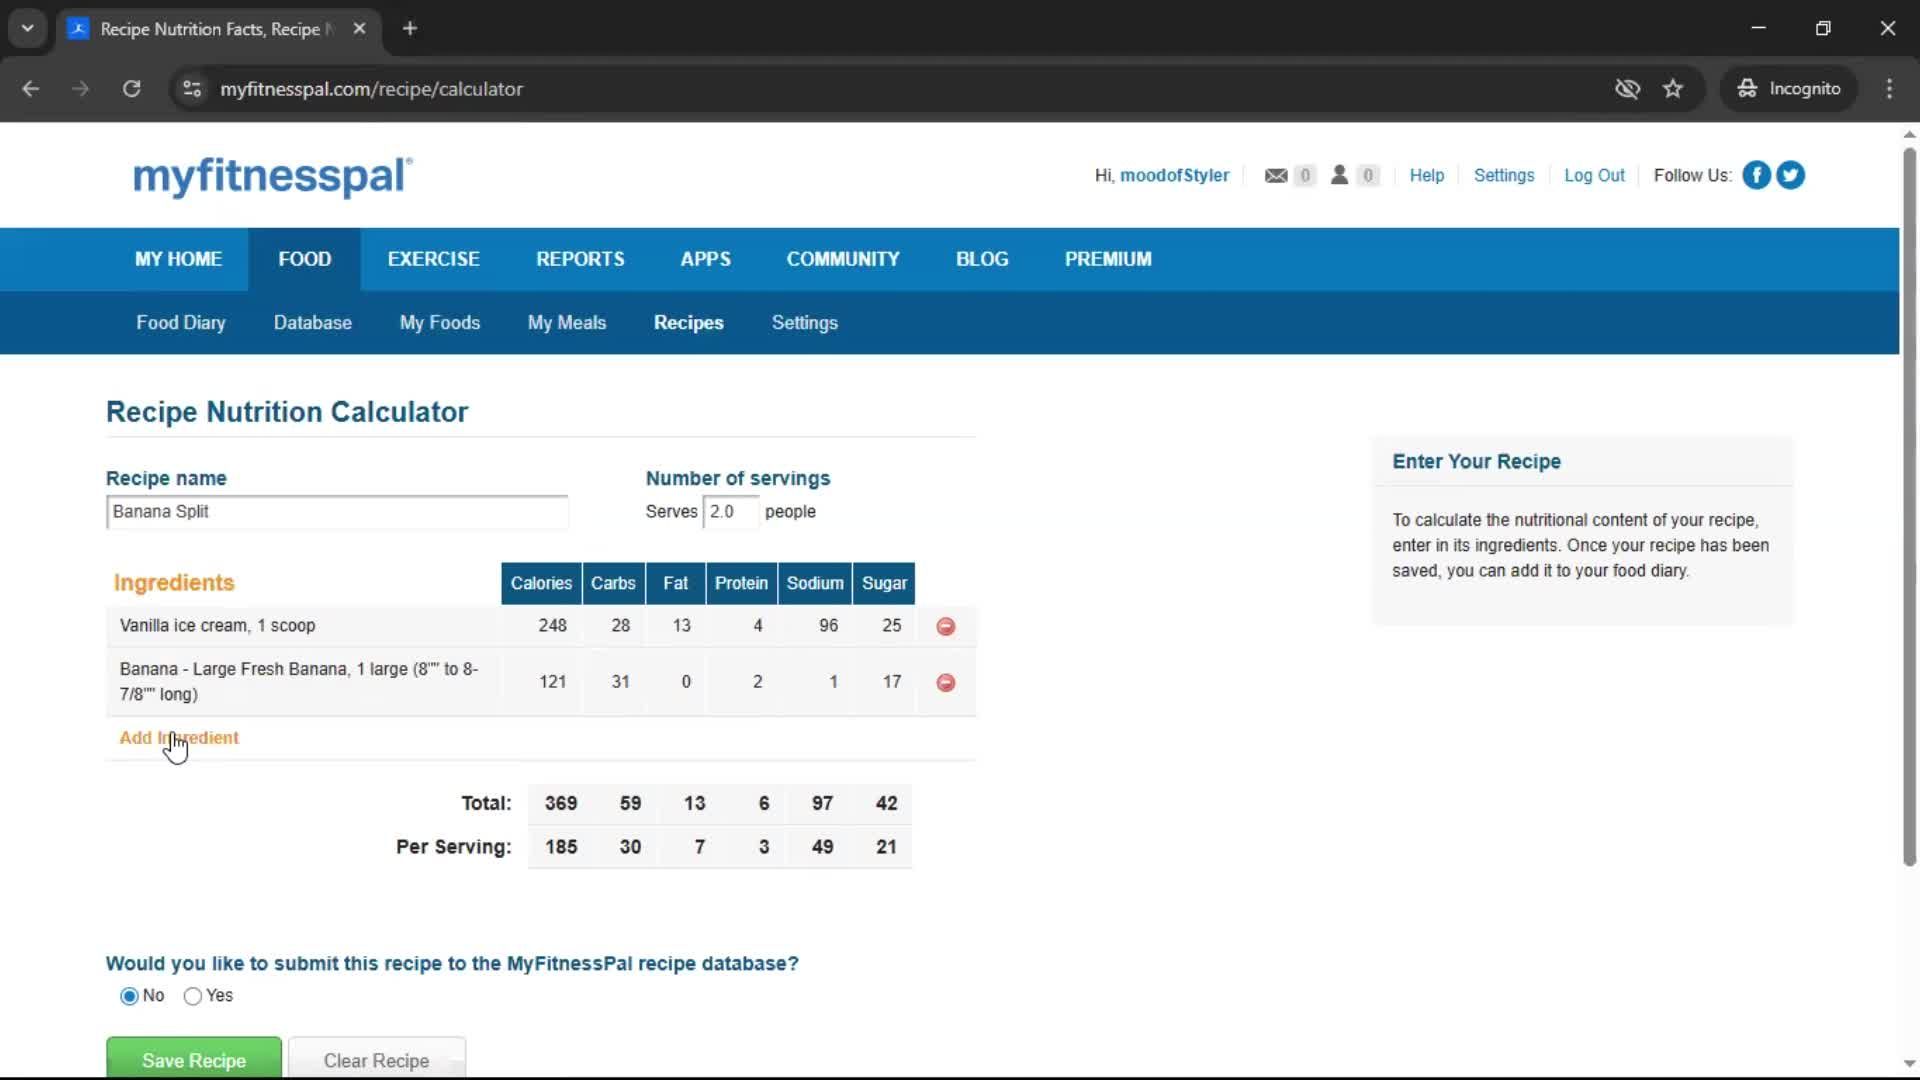Screen dimensions: 1920x1080
Task: Close the Recipe Nutrition Facts tab
Action: (359, 29)
